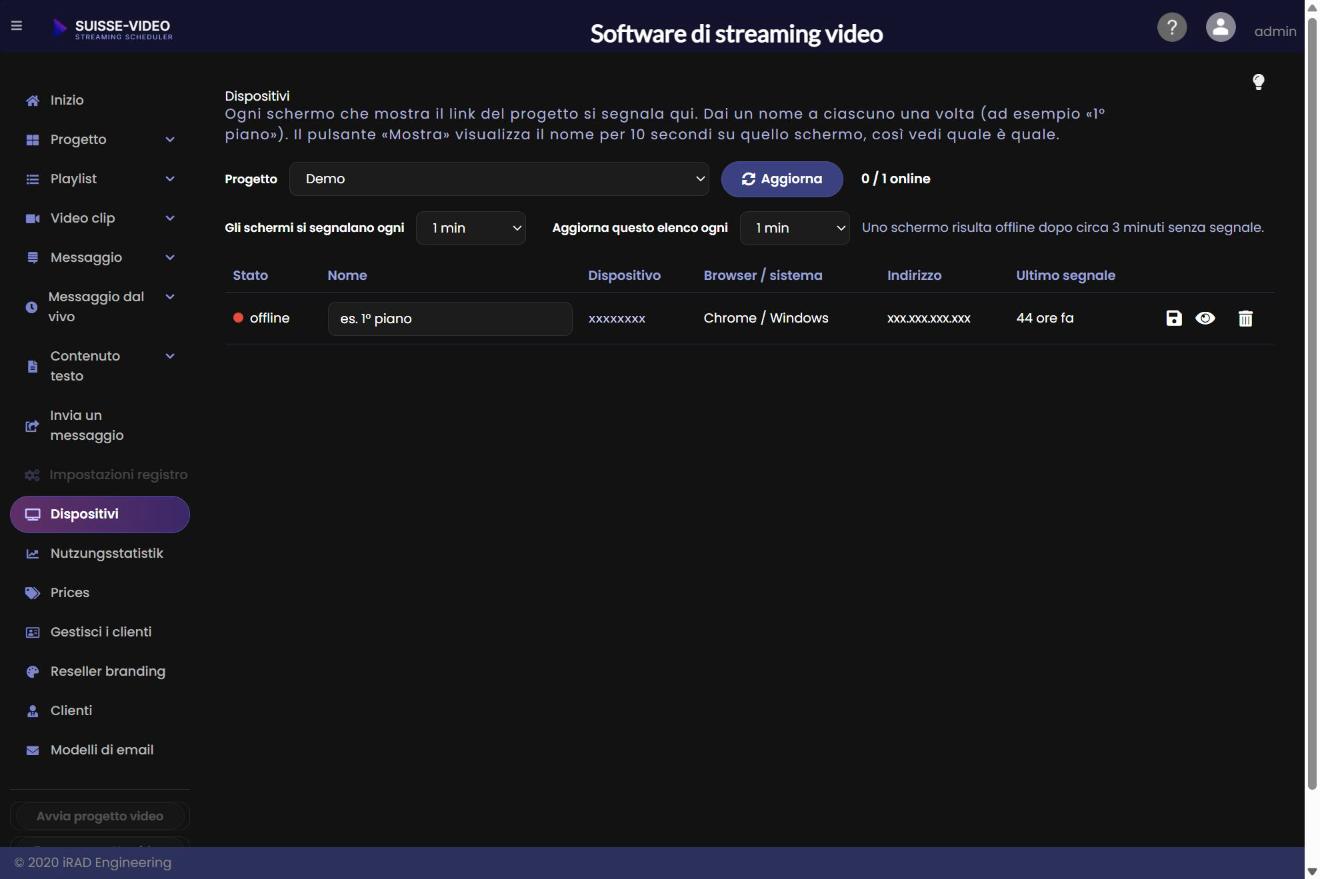This screenshot has height=879, width=1320.
Task: Open the Clienti sidebar item
Action: [100, 710]
